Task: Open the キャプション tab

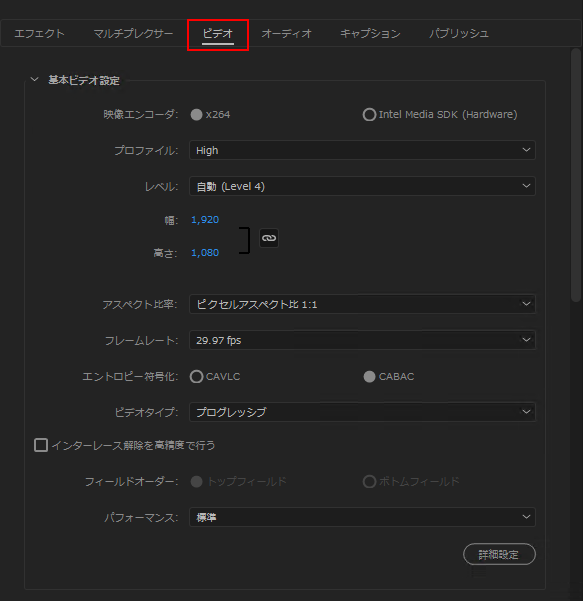Action: point(370,34)
